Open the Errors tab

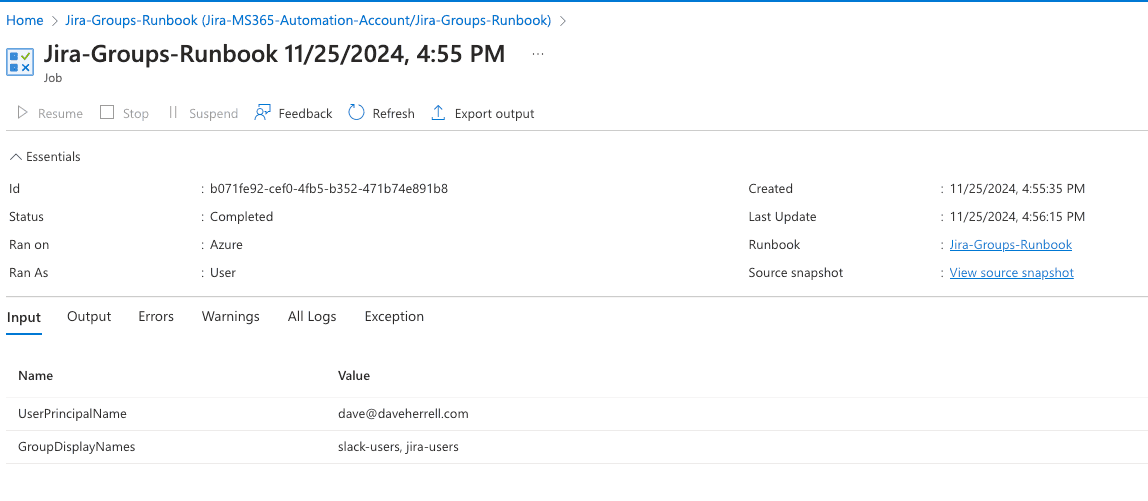coord(156,316)
